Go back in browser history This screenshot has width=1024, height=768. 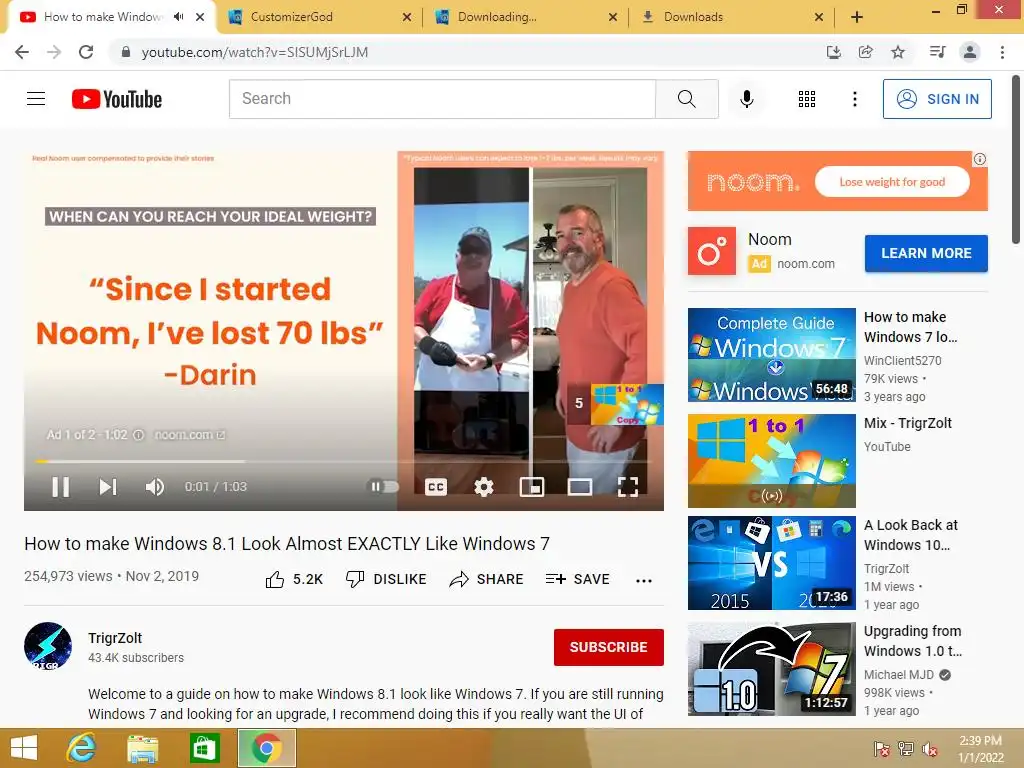tap(22, 52)
